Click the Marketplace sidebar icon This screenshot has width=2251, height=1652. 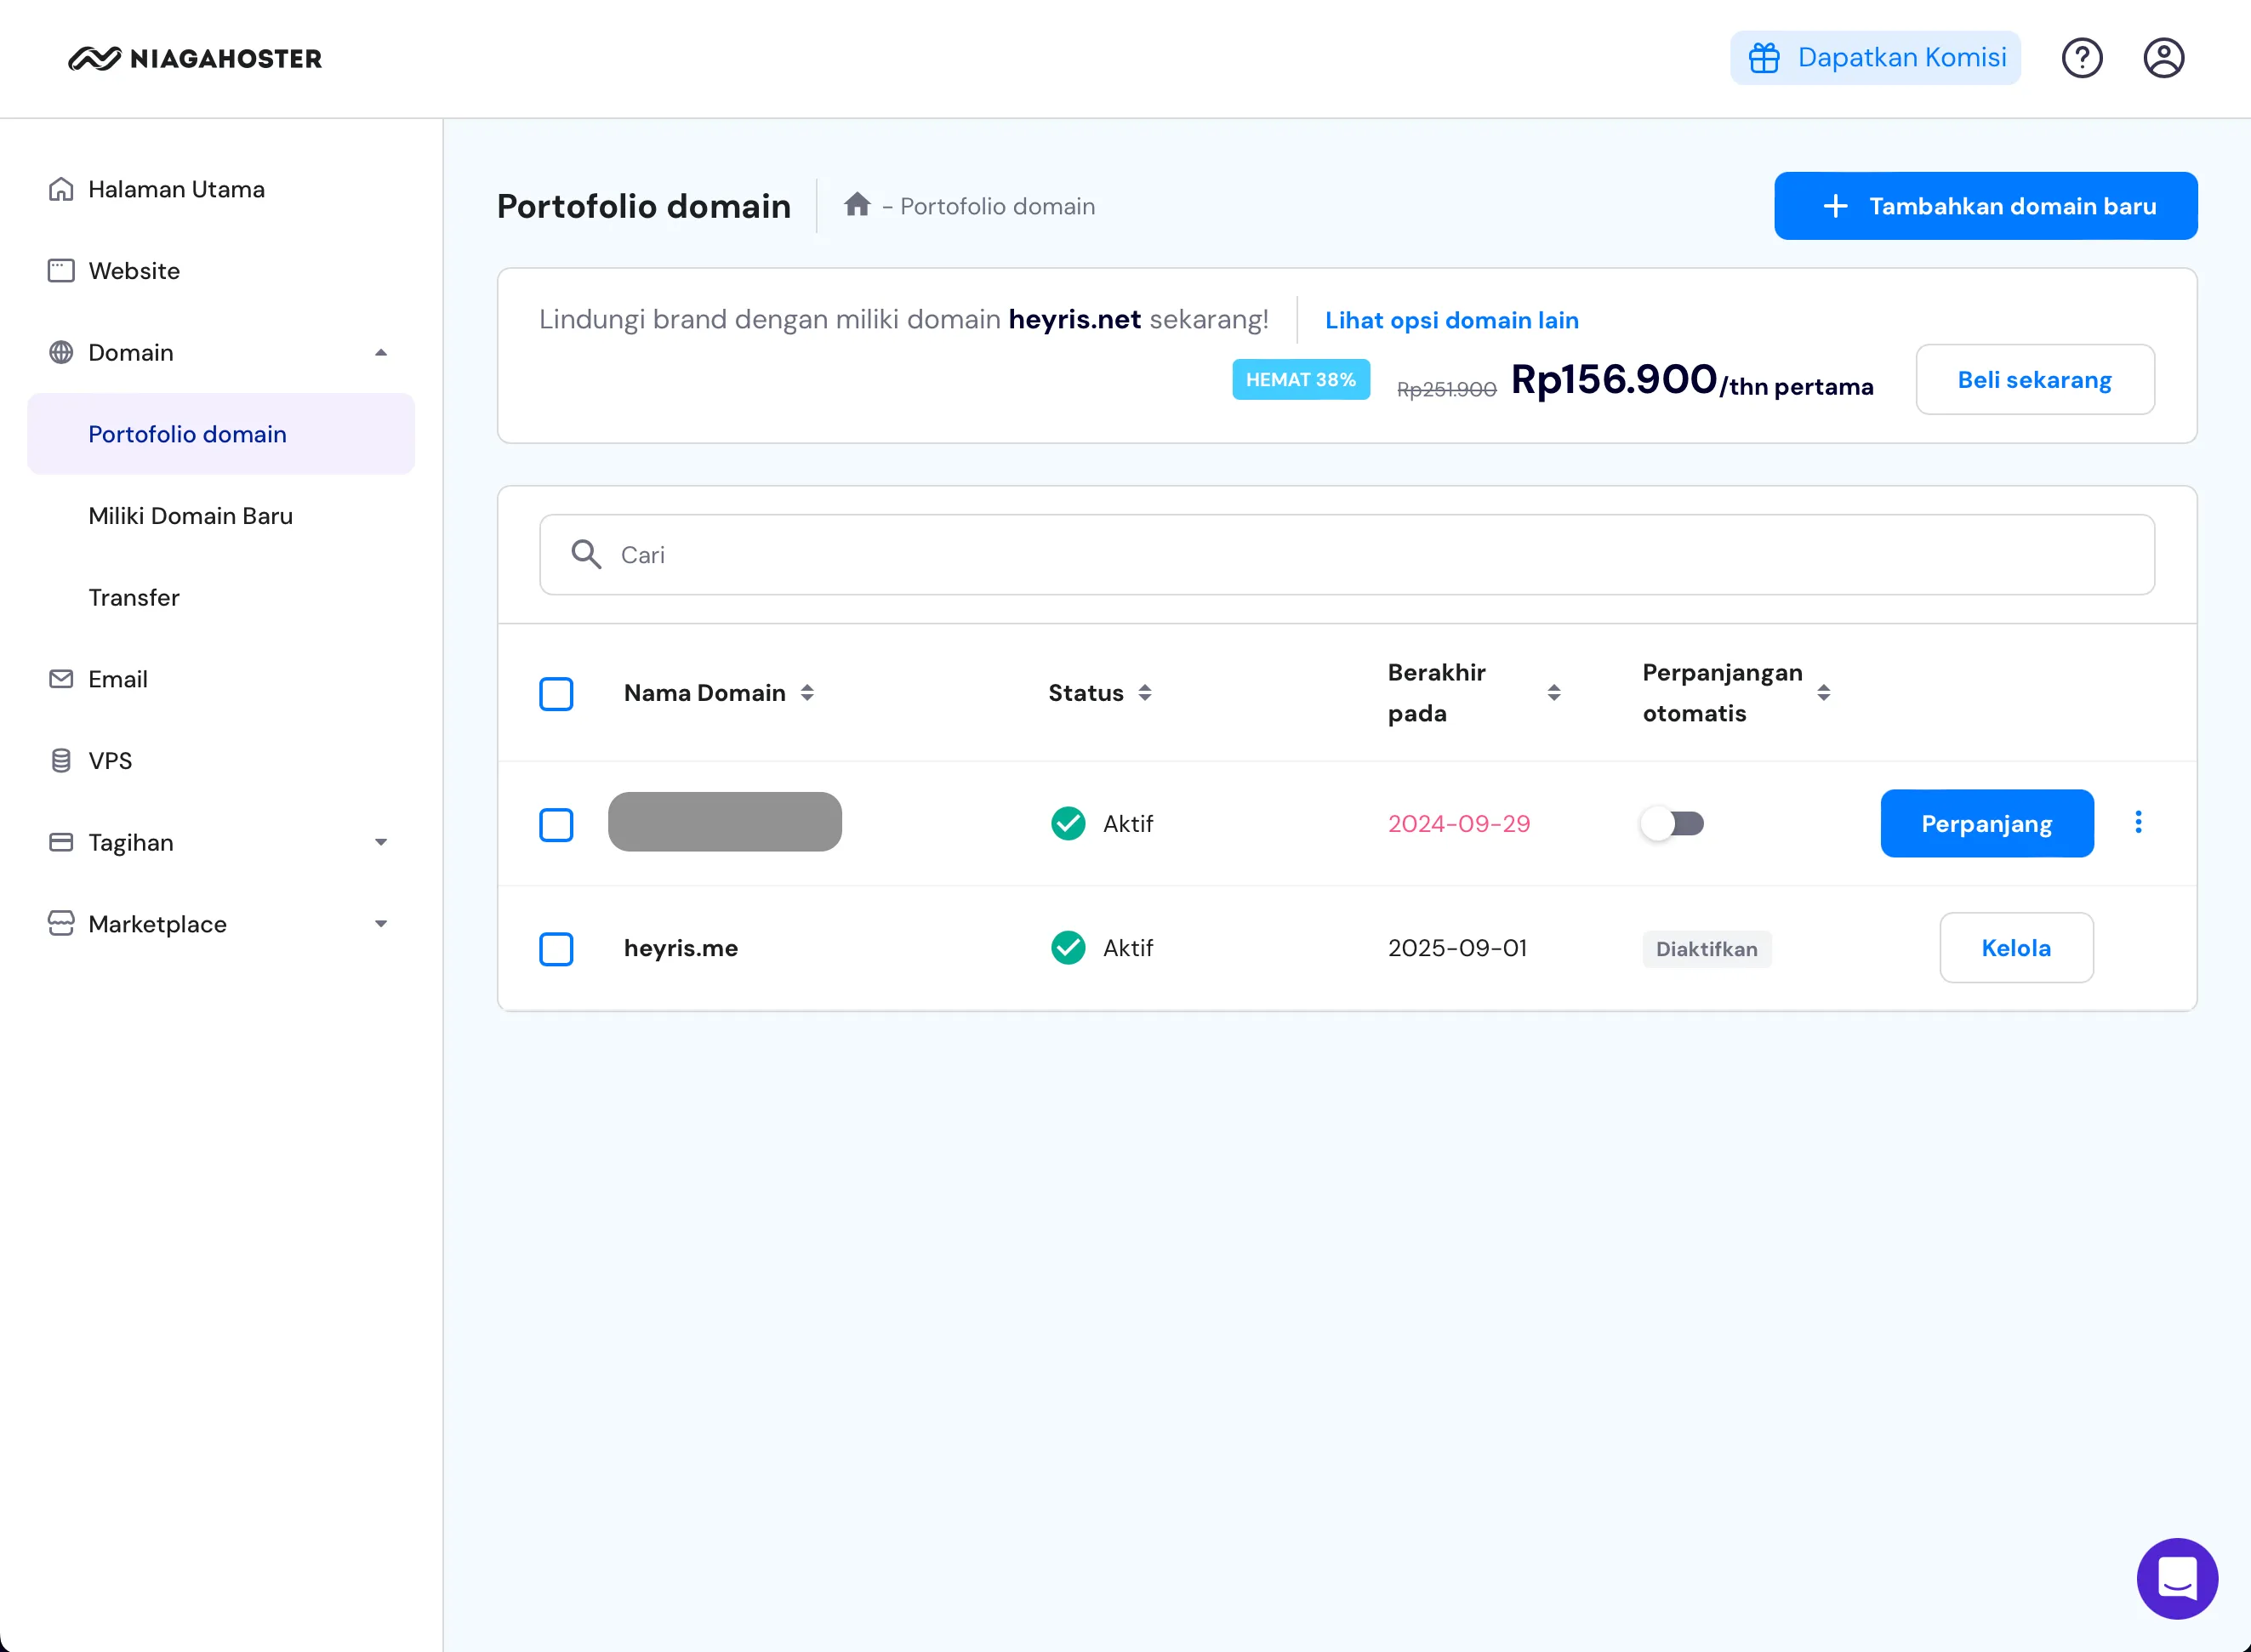(61, 923)
